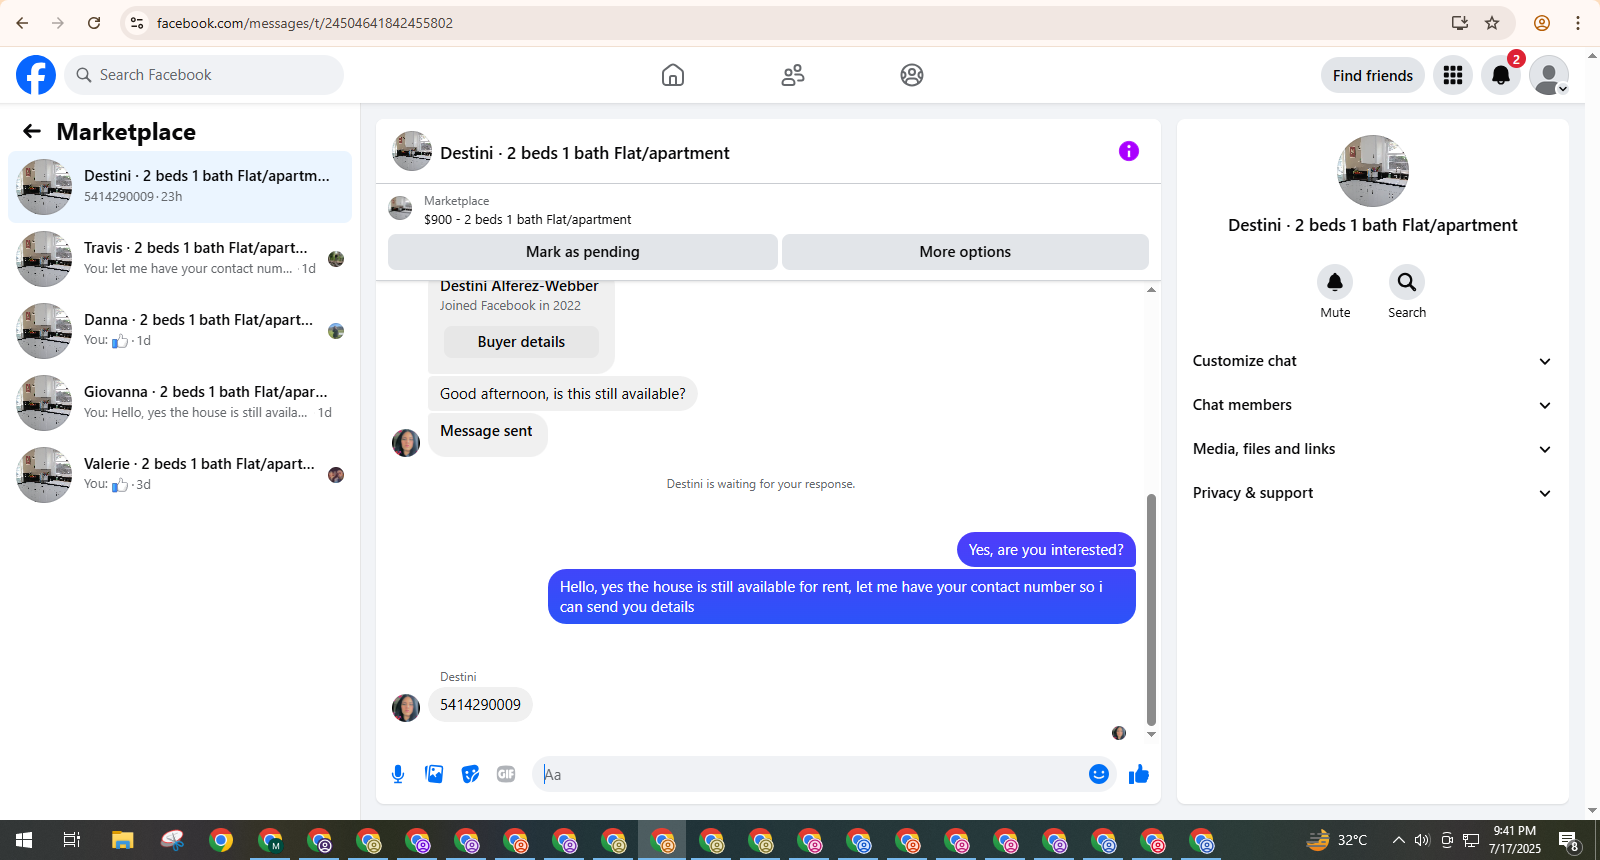Open the Destini conversation in the list
Screen dimensions: 1600x860
180,187
